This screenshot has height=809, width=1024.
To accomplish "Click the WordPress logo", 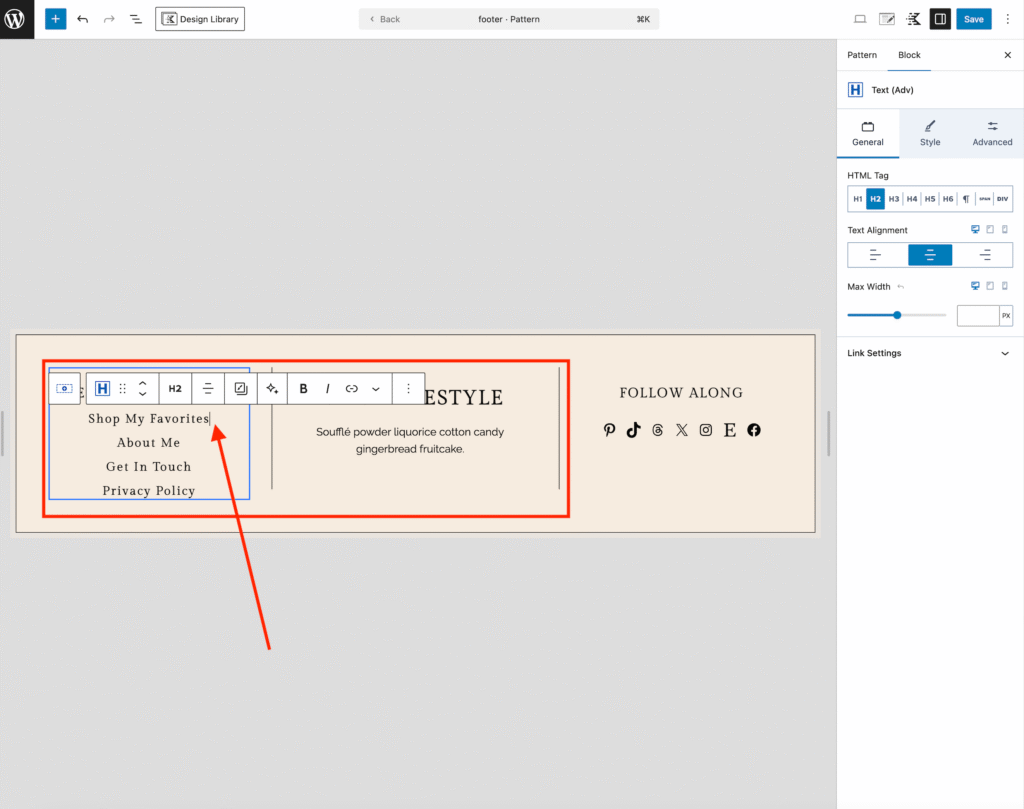I will click(17, 19).
